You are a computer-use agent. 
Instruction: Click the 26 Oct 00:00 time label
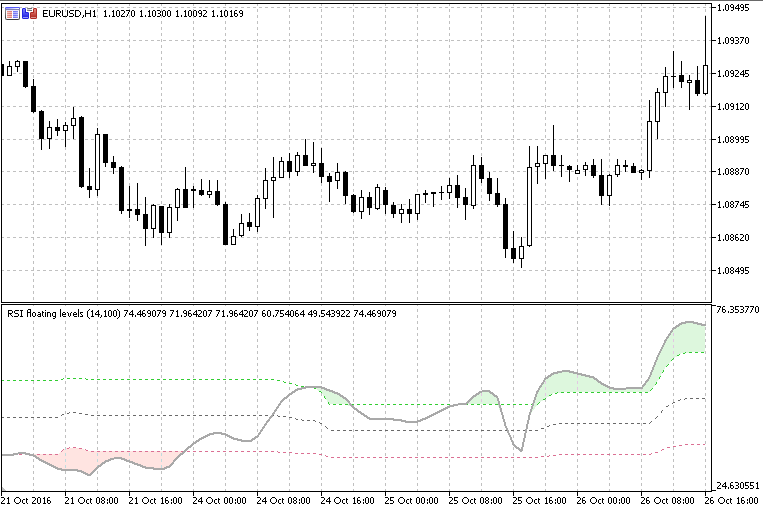[603, 501]
